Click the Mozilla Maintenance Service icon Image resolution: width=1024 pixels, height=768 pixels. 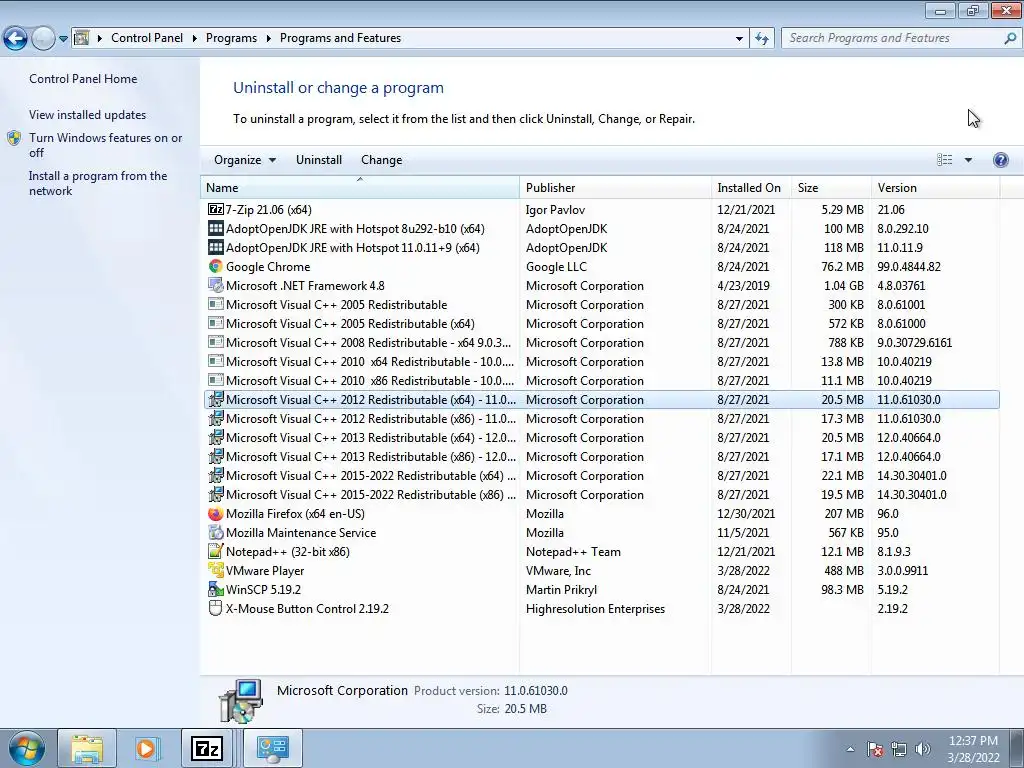(216, 532)
